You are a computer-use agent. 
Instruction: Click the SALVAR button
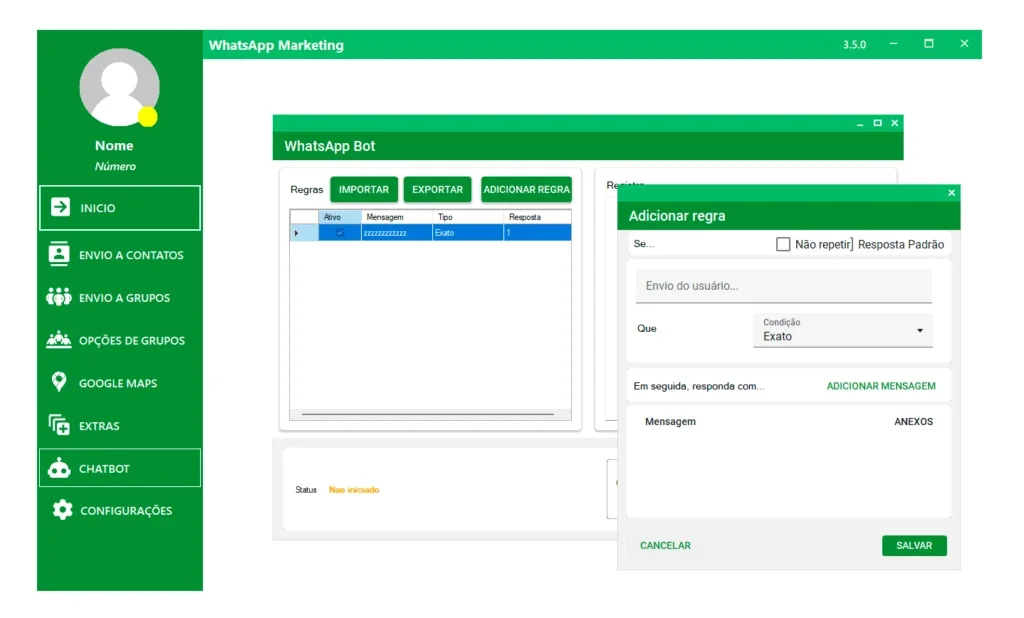tap(914, 545)
